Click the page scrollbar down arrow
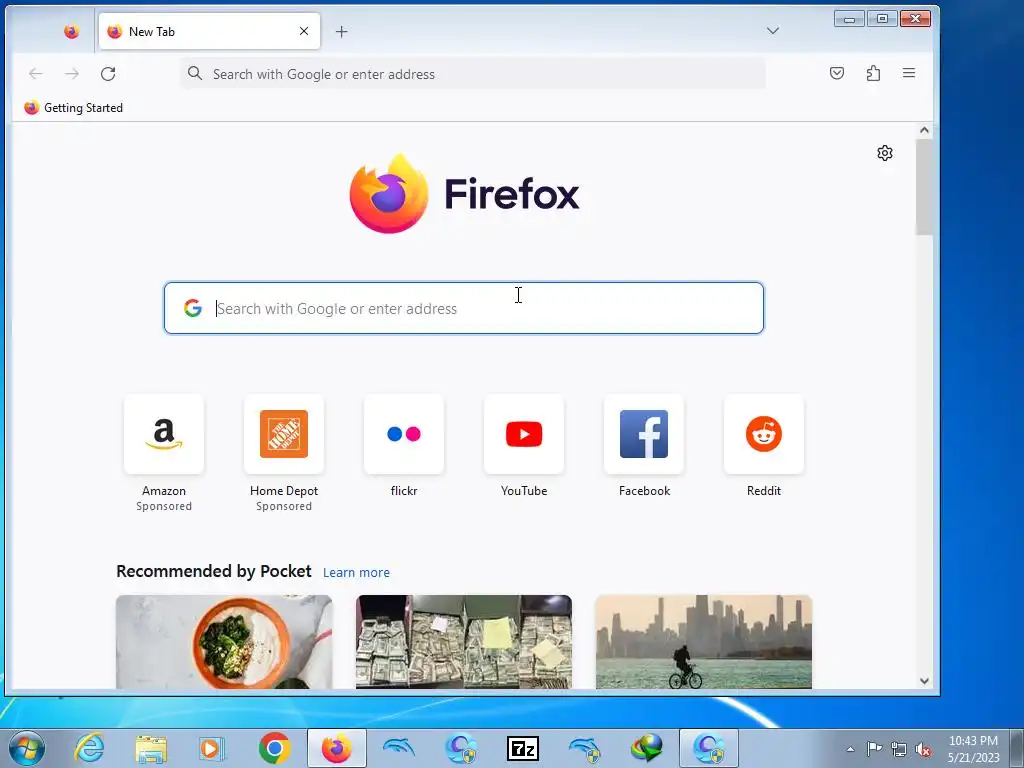 (x=924, y=680)
